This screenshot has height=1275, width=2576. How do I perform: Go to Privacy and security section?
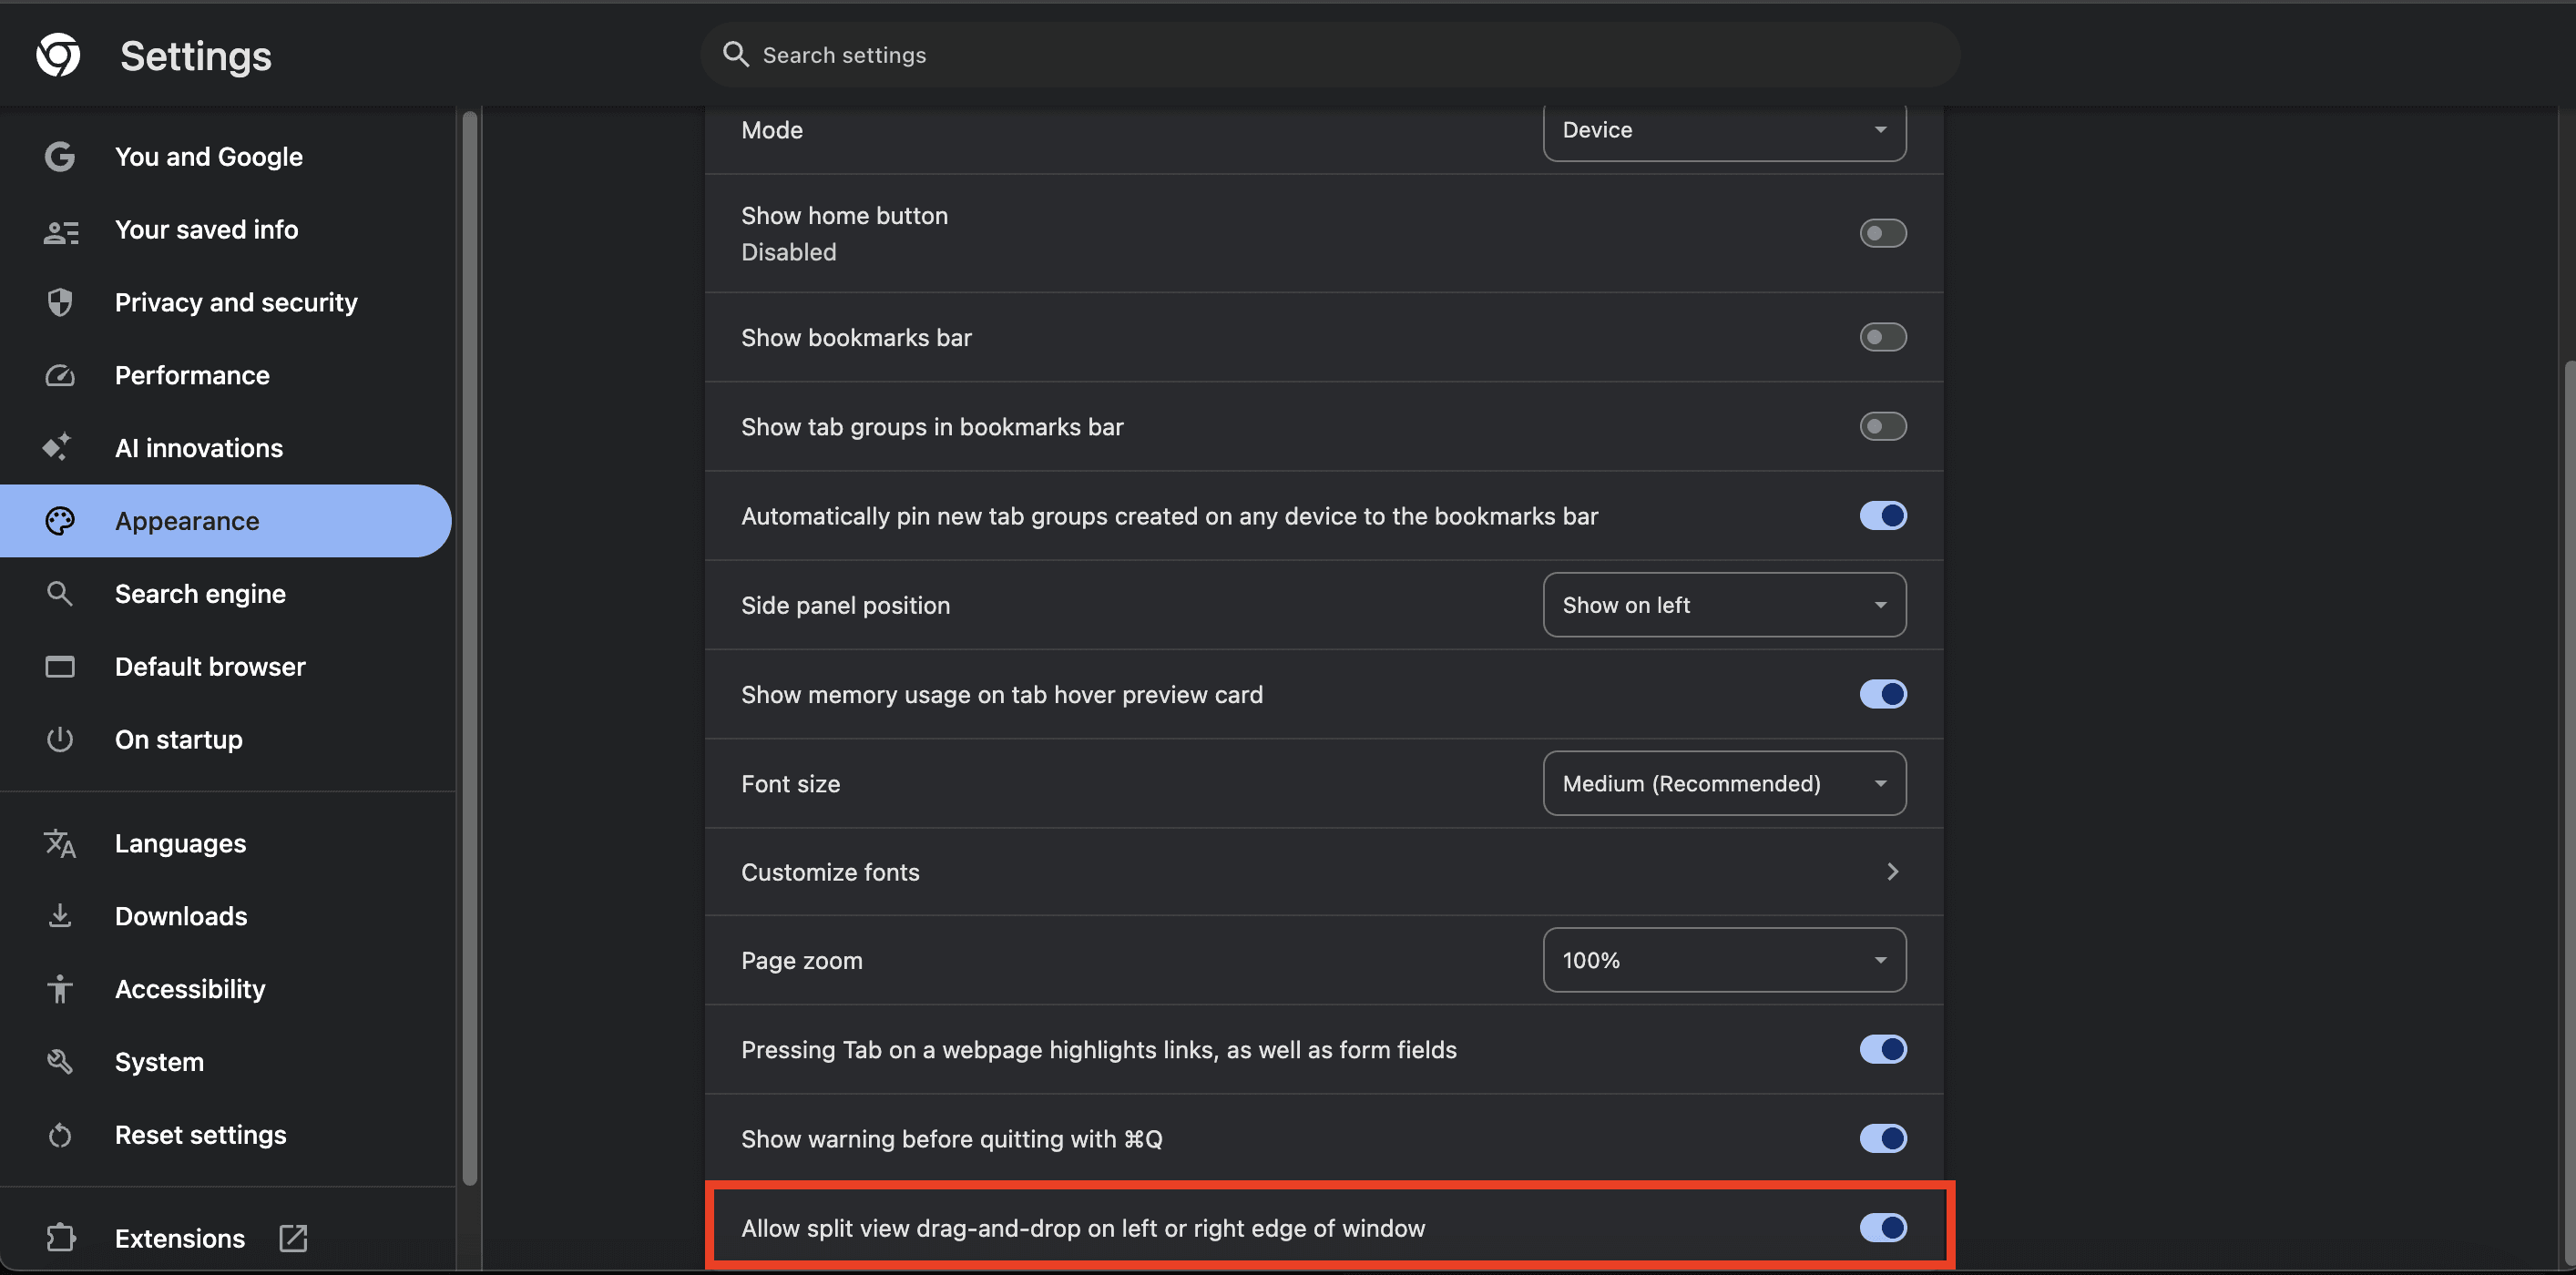[226, 302]
